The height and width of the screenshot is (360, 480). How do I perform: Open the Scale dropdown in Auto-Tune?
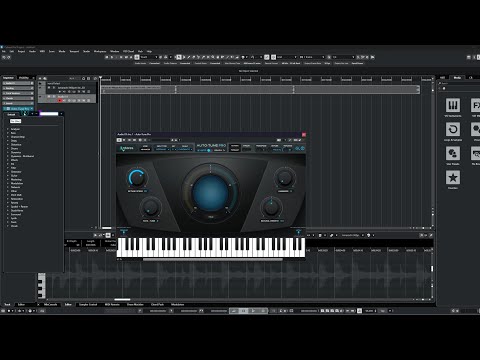(184, 149)
